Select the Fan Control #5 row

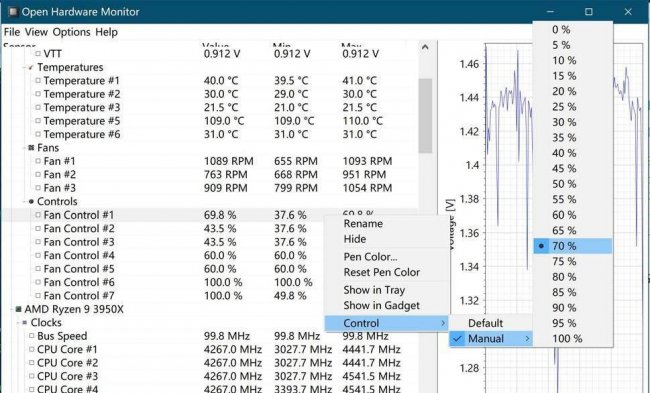(163, 269)
